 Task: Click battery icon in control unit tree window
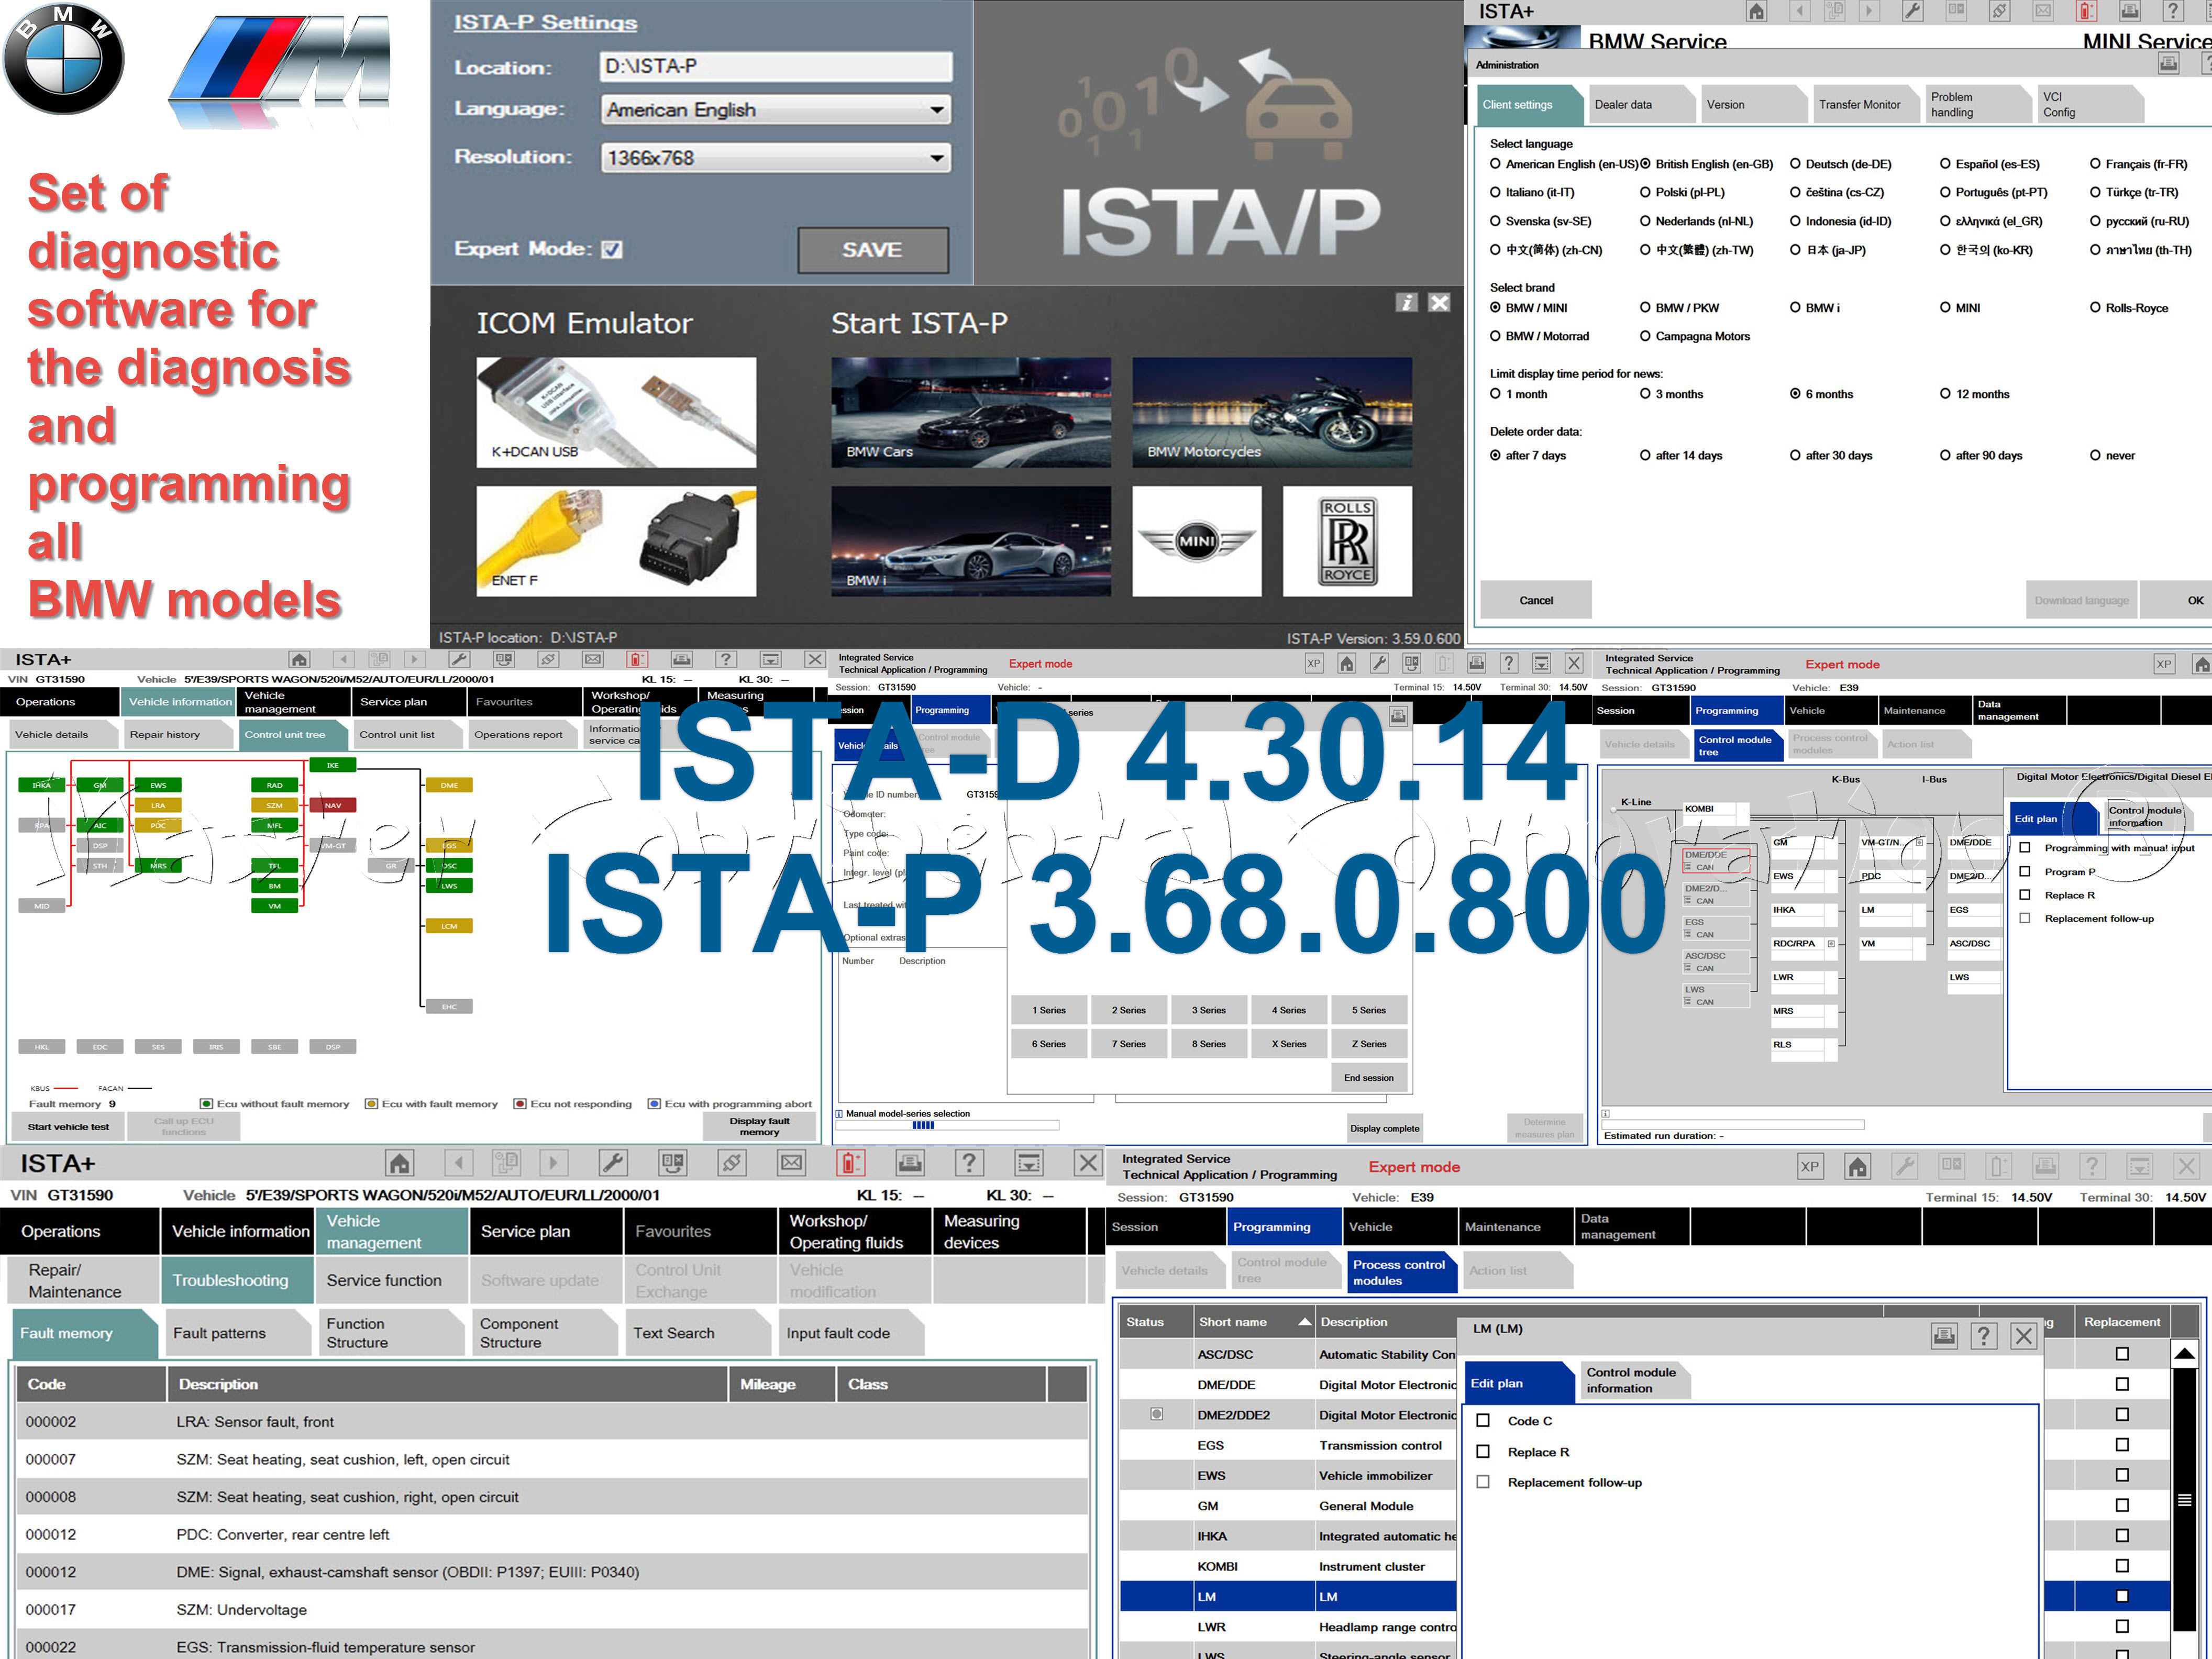click(637, 659)
